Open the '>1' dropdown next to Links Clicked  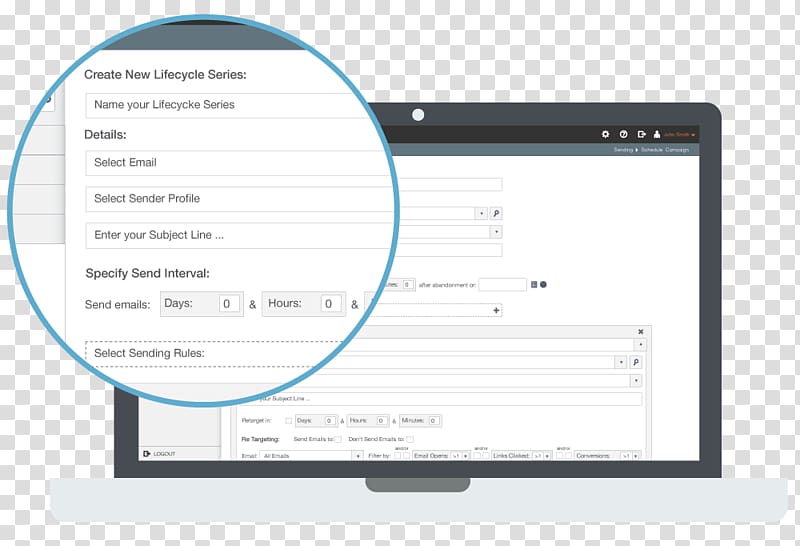(x=541, y=456)
